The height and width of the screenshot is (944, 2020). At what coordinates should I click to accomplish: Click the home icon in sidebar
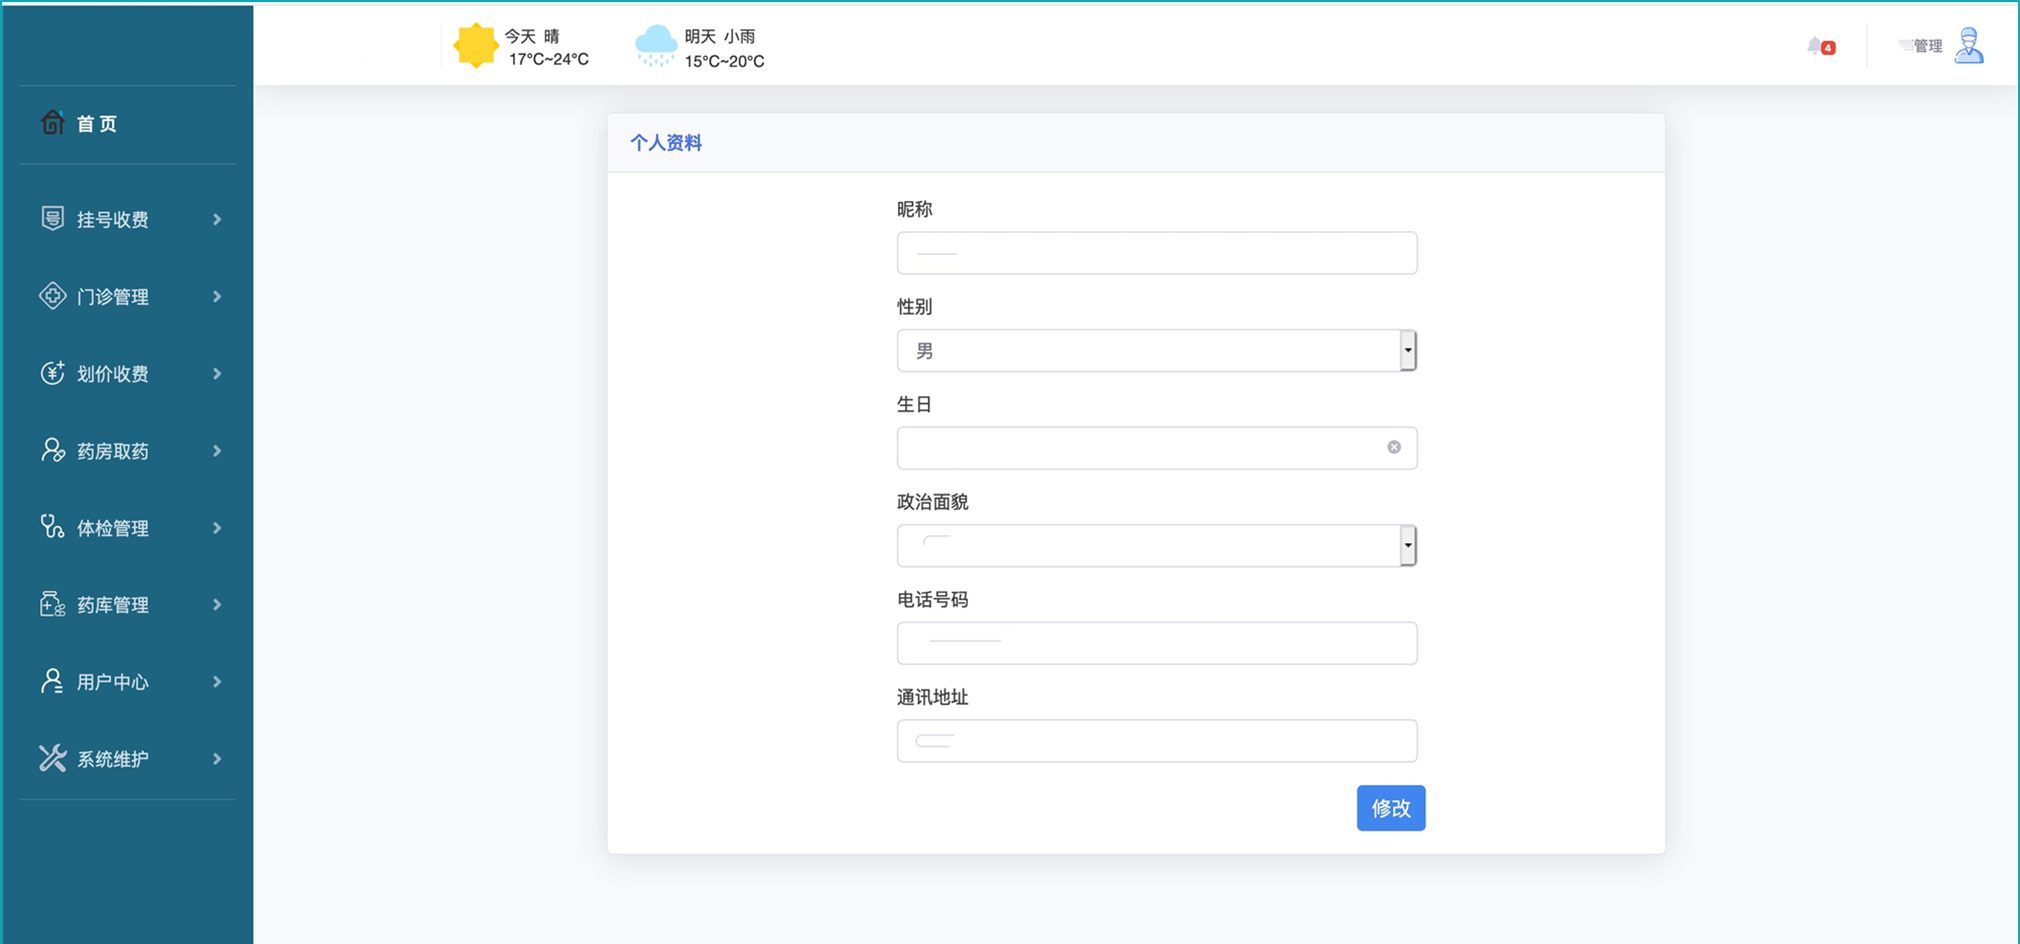52,122
